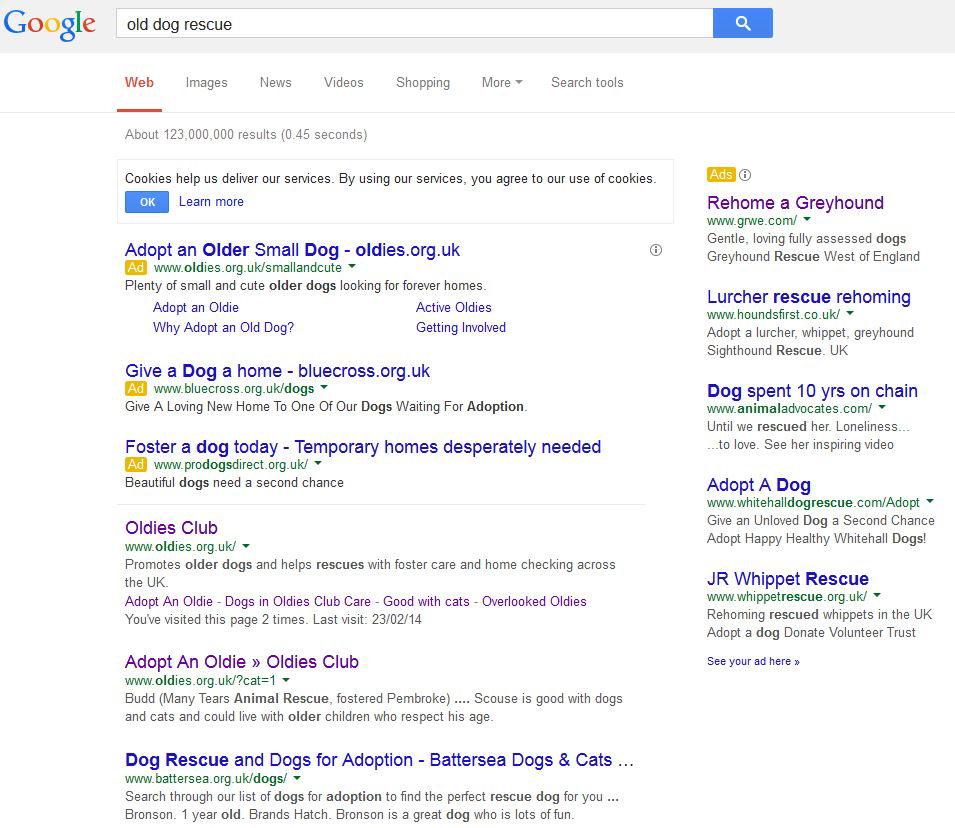The width and height of the screenshot is (955, 828).
Task: Click Adopt An Oldie sublink under Oldies Club
Action: click(169, 601)
